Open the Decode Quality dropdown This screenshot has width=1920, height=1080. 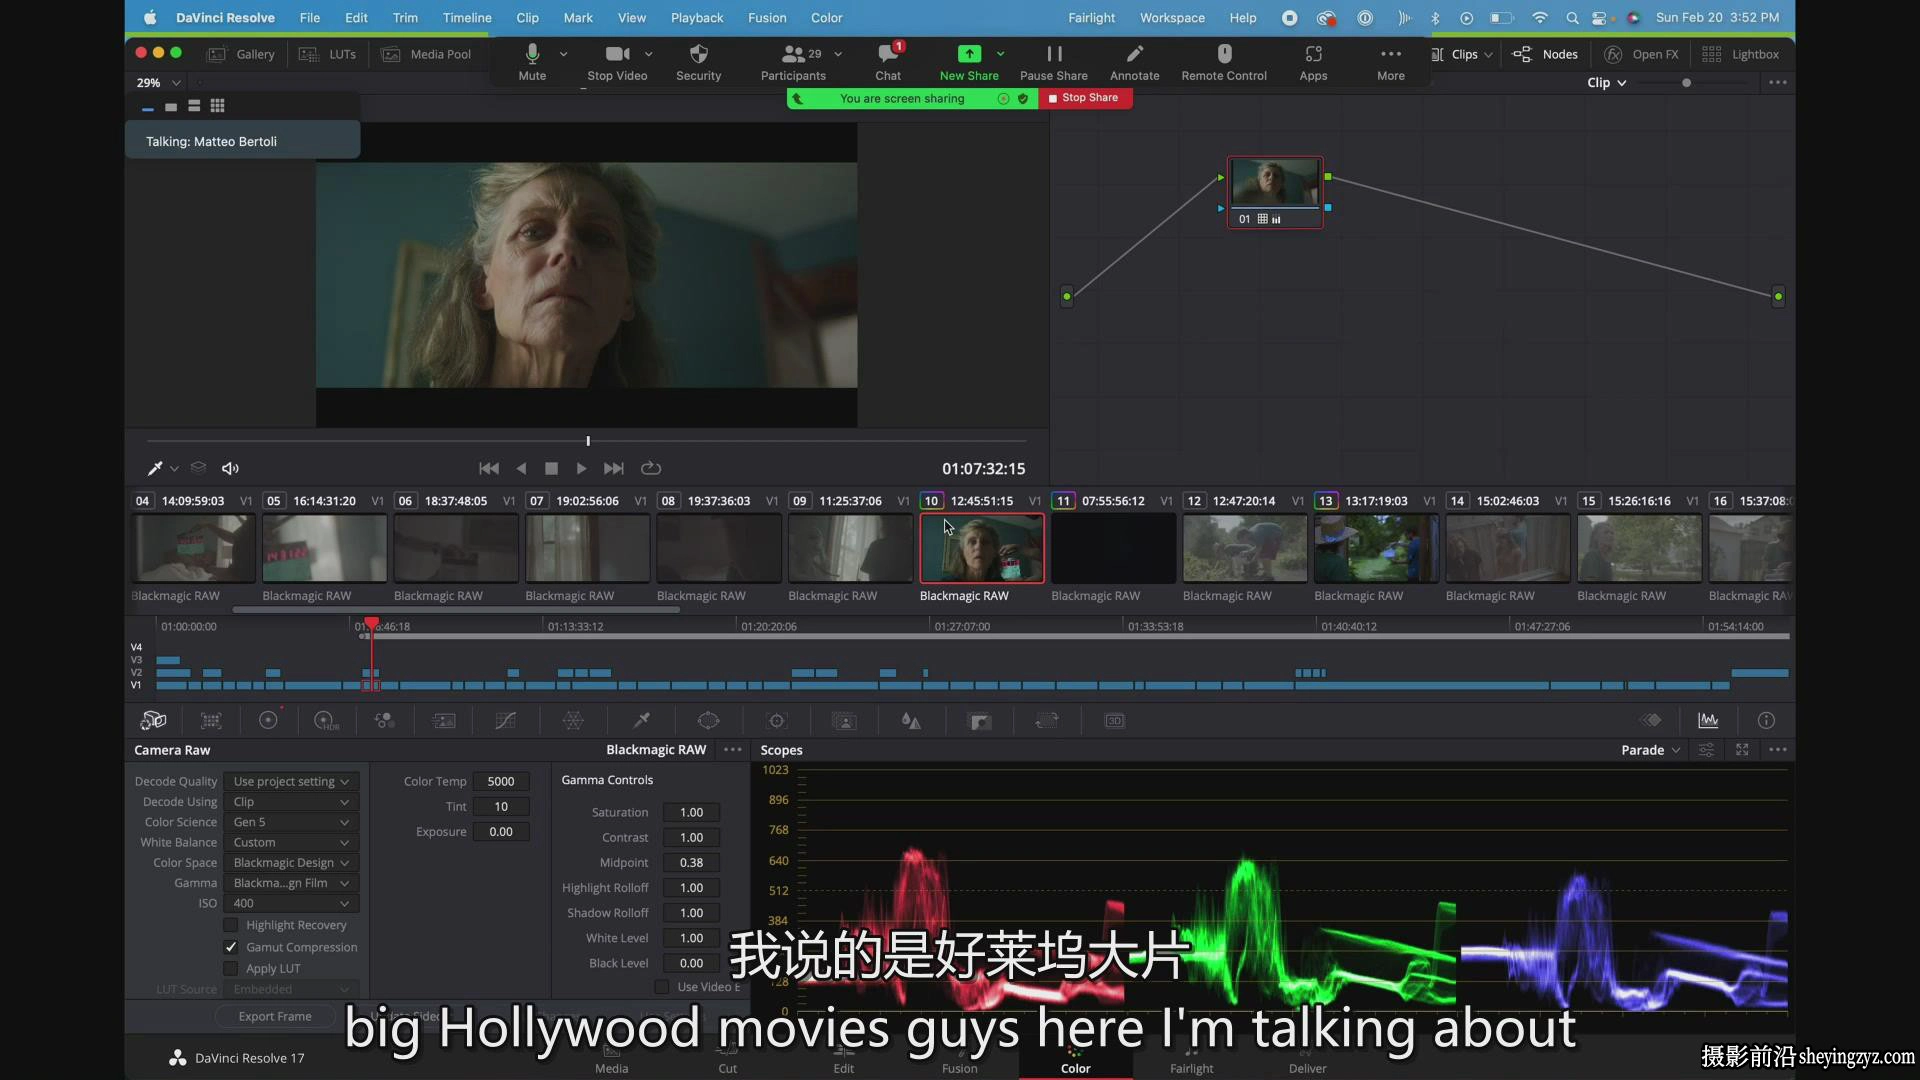(x=291, y=781)
